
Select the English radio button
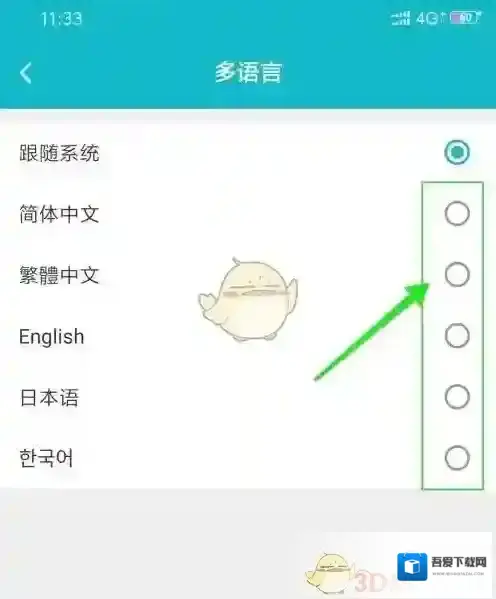pos(457,335)
